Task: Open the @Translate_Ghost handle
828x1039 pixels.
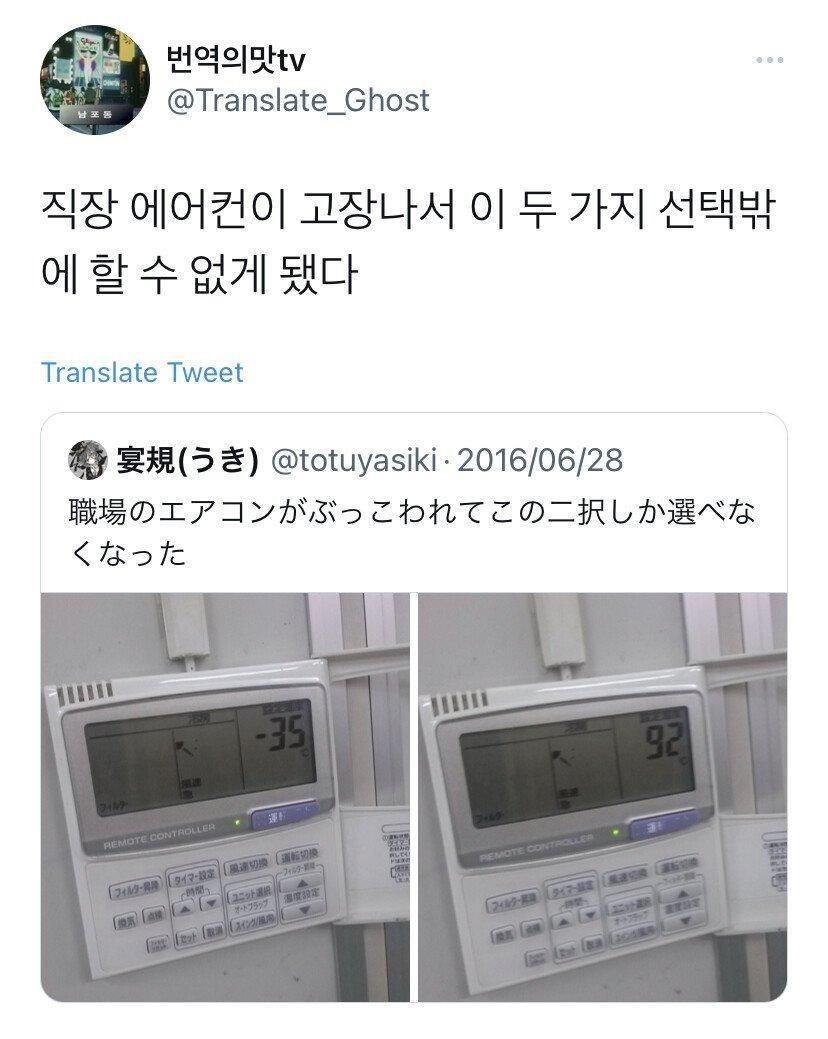Action: pos(298,100)
